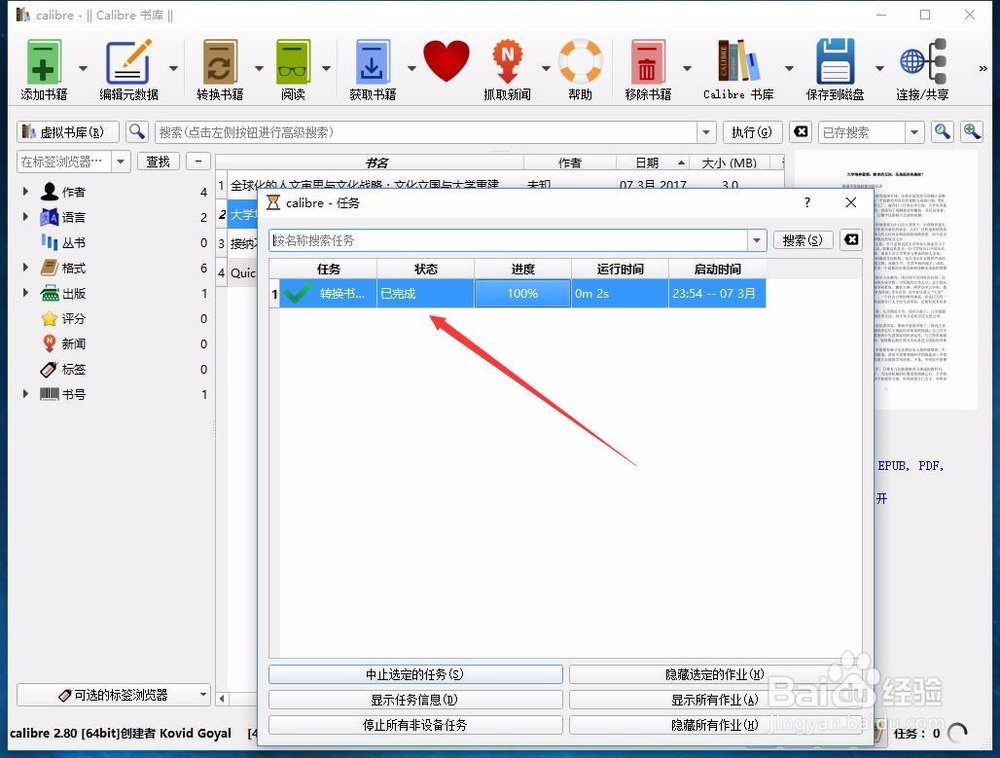Sort jobs by the Progress column header

523,269
